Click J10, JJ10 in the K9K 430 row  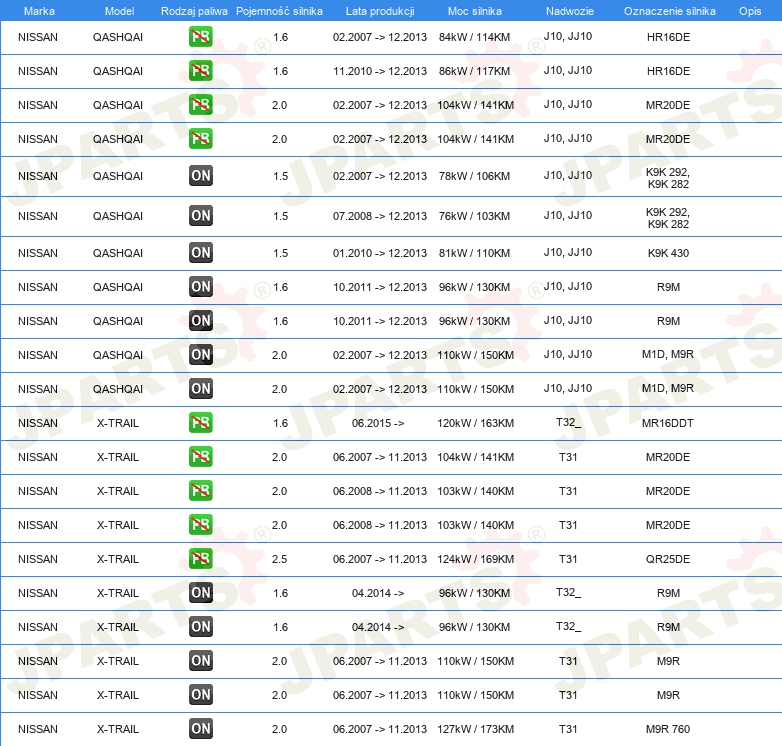(568, 252)
